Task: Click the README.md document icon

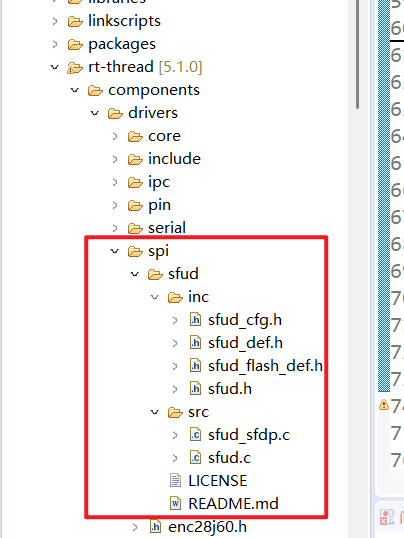Action: pyautogui.click(x=175, y=504)
